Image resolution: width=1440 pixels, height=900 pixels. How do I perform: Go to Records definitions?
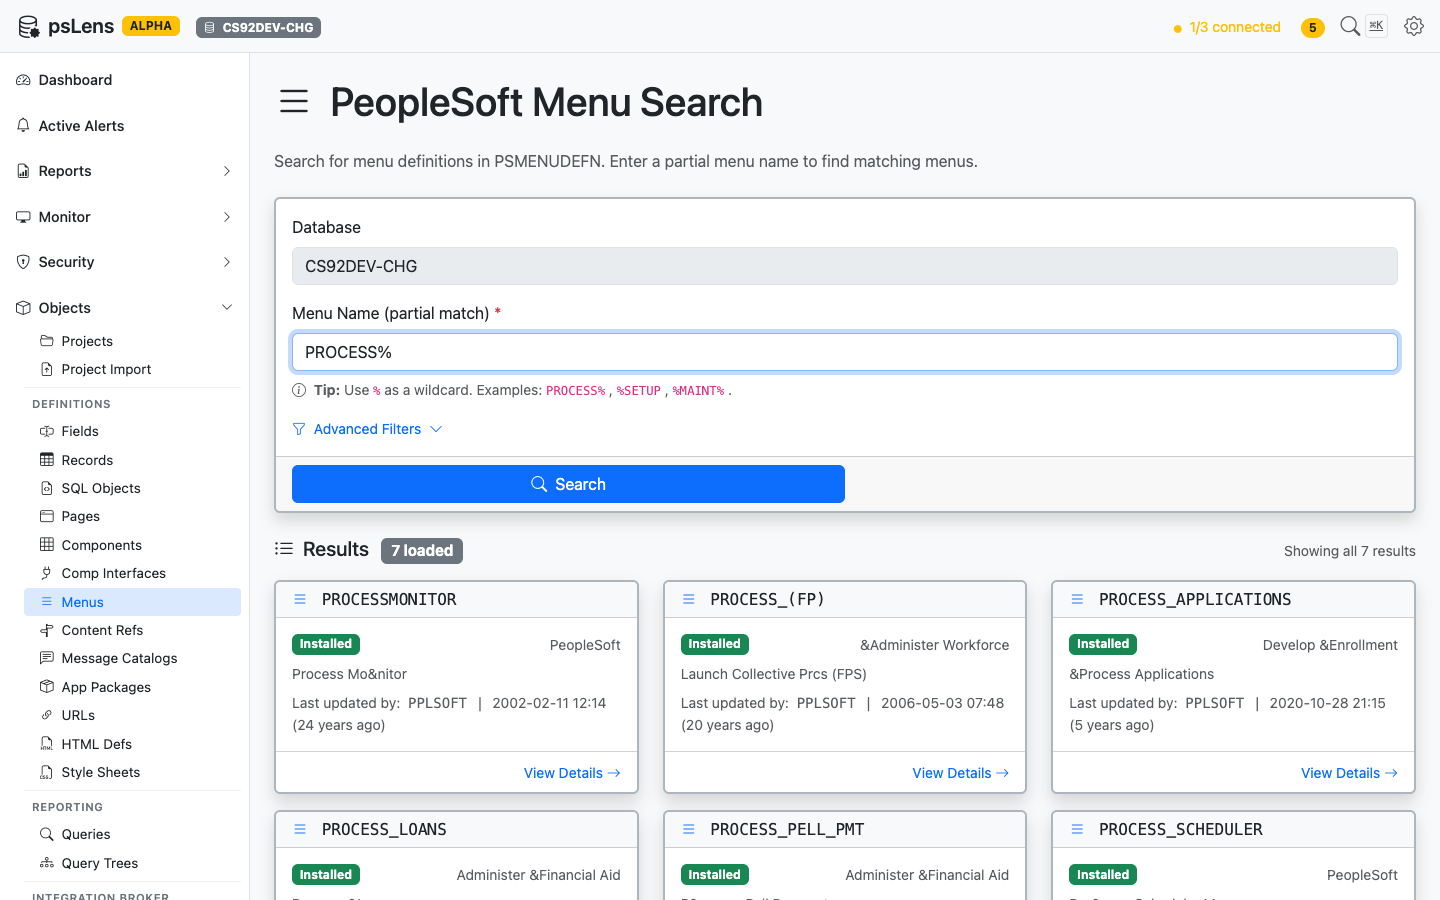pyautogui.click(x=132, y=460)
